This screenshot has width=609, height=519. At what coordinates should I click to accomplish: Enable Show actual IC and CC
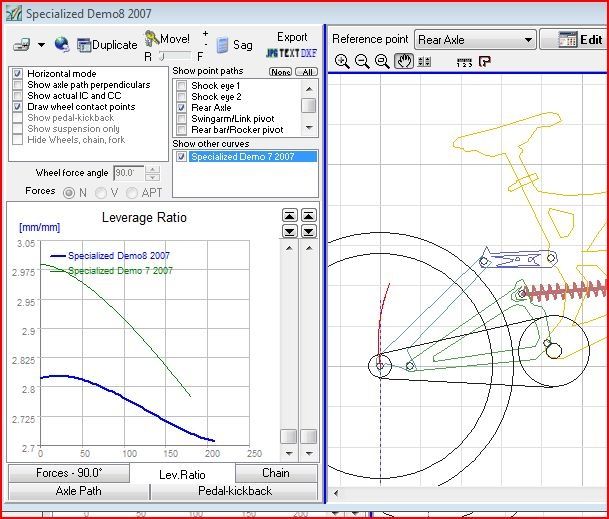point(17,96)
